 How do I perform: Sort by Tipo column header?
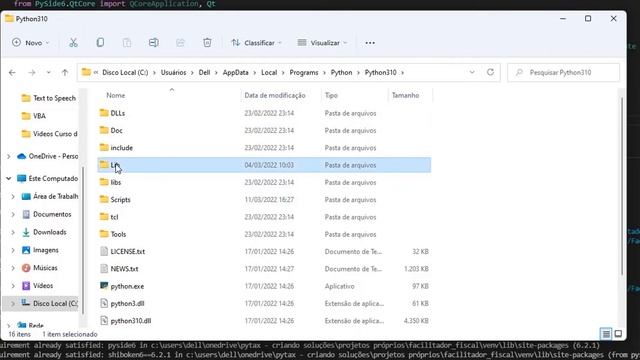click(x=331, y=95)
